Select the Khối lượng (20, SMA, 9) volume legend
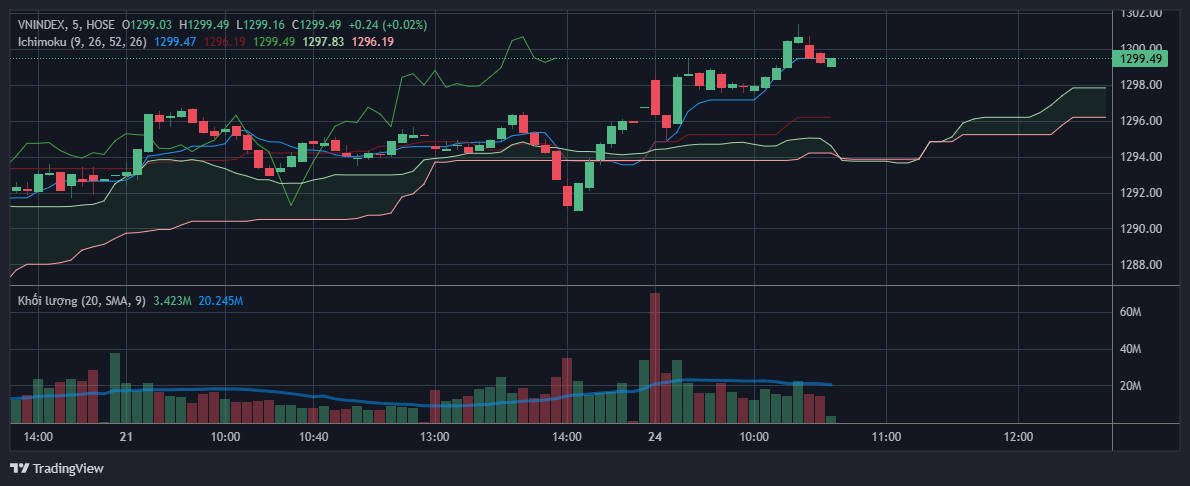The image size is (1190, 486). [80, 300]
